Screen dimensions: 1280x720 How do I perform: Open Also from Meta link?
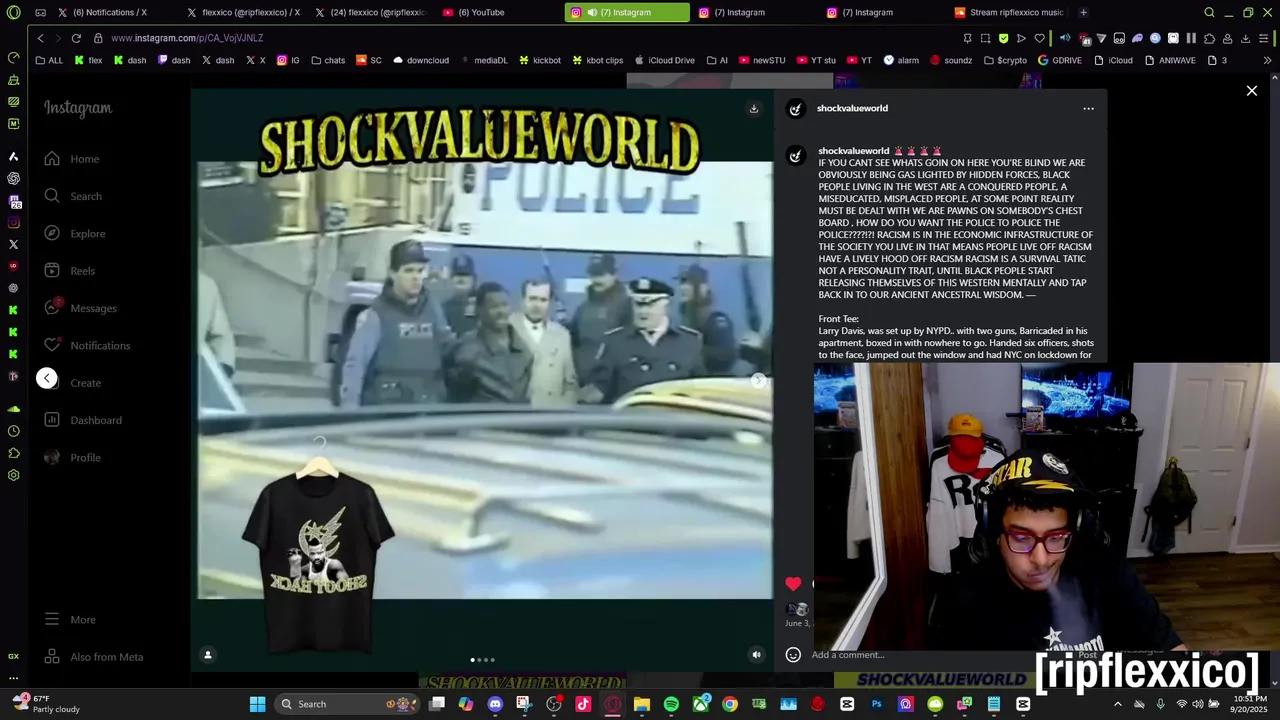[x=94, y=657]
